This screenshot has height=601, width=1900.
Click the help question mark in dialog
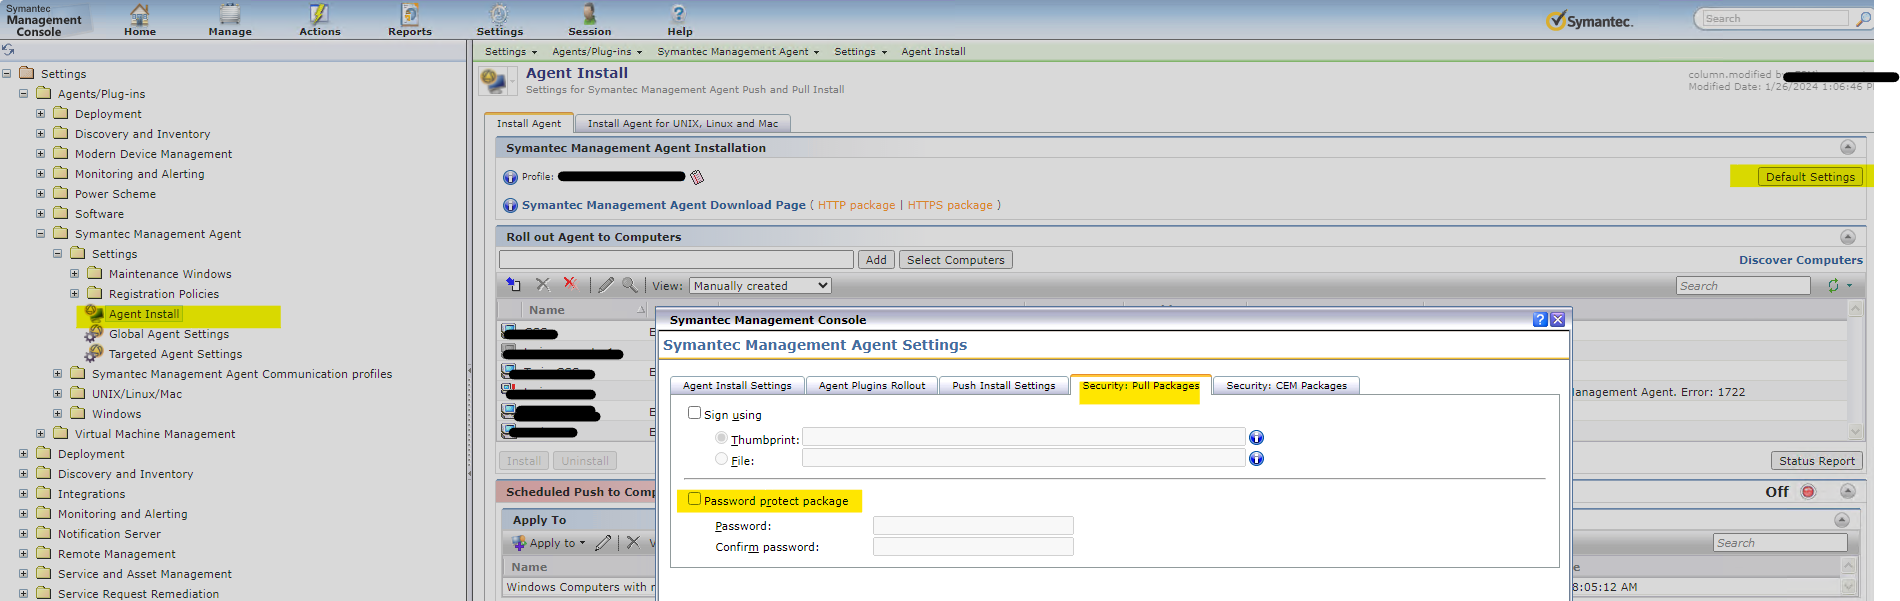pyautogui.click(x=1540, y=320)
